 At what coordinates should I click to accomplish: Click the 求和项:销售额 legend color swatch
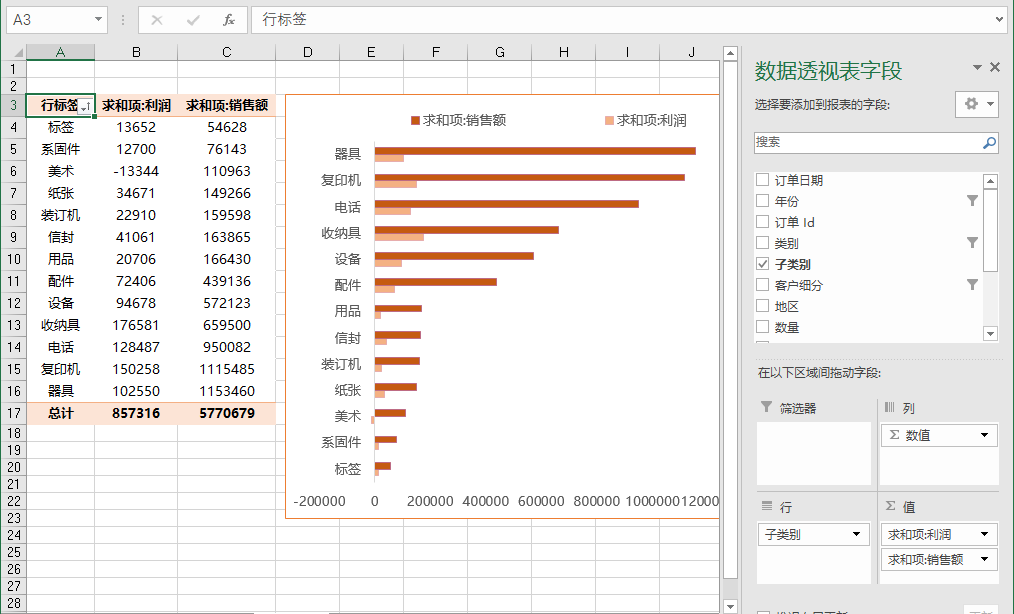(415, 120)
